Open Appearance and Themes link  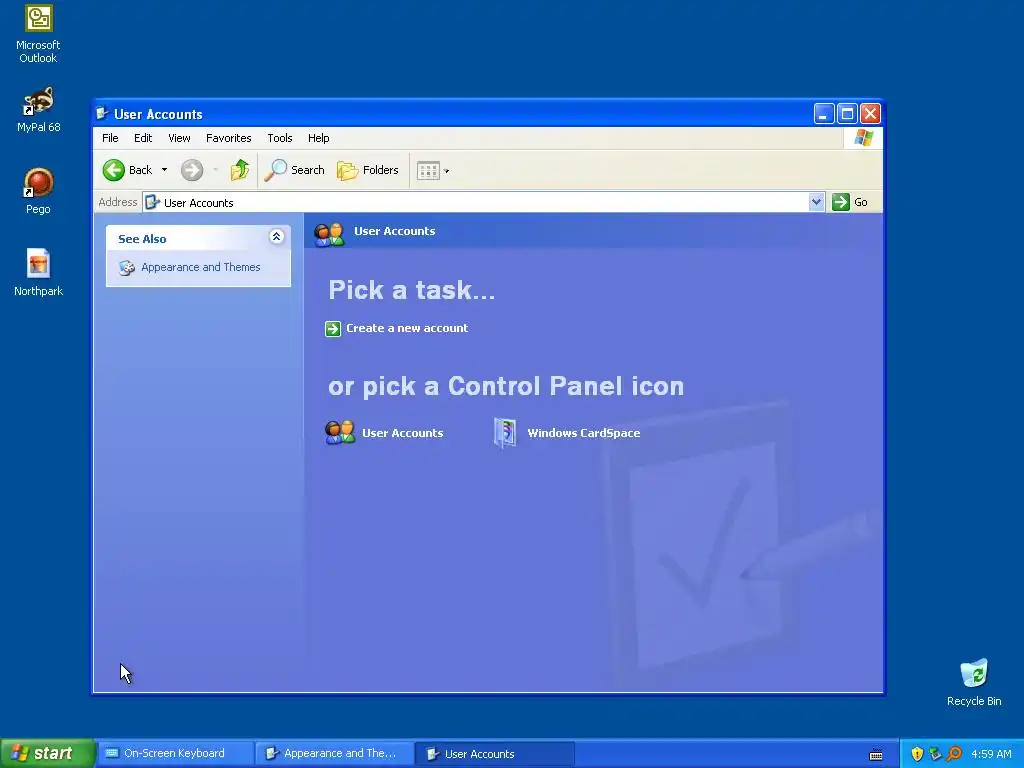tap(200, 267)
